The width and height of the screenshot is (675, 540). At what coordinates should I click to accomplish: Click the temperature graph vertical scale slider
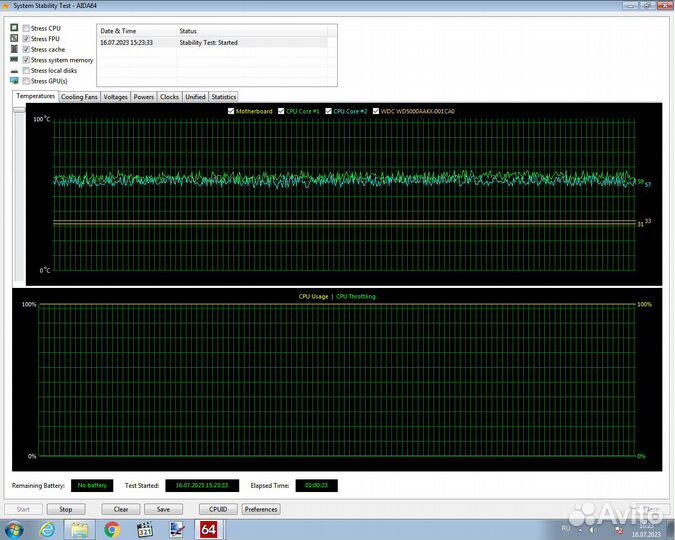click(18, 110)
